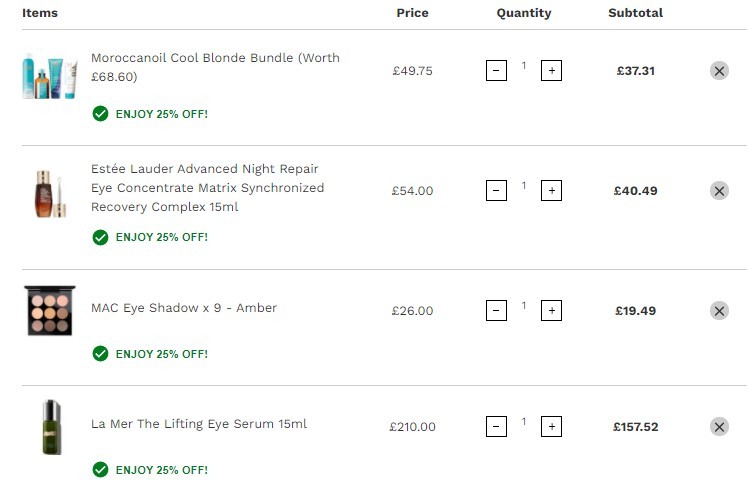Remove Estée Lauder Night Repair item

pos(719,191)
